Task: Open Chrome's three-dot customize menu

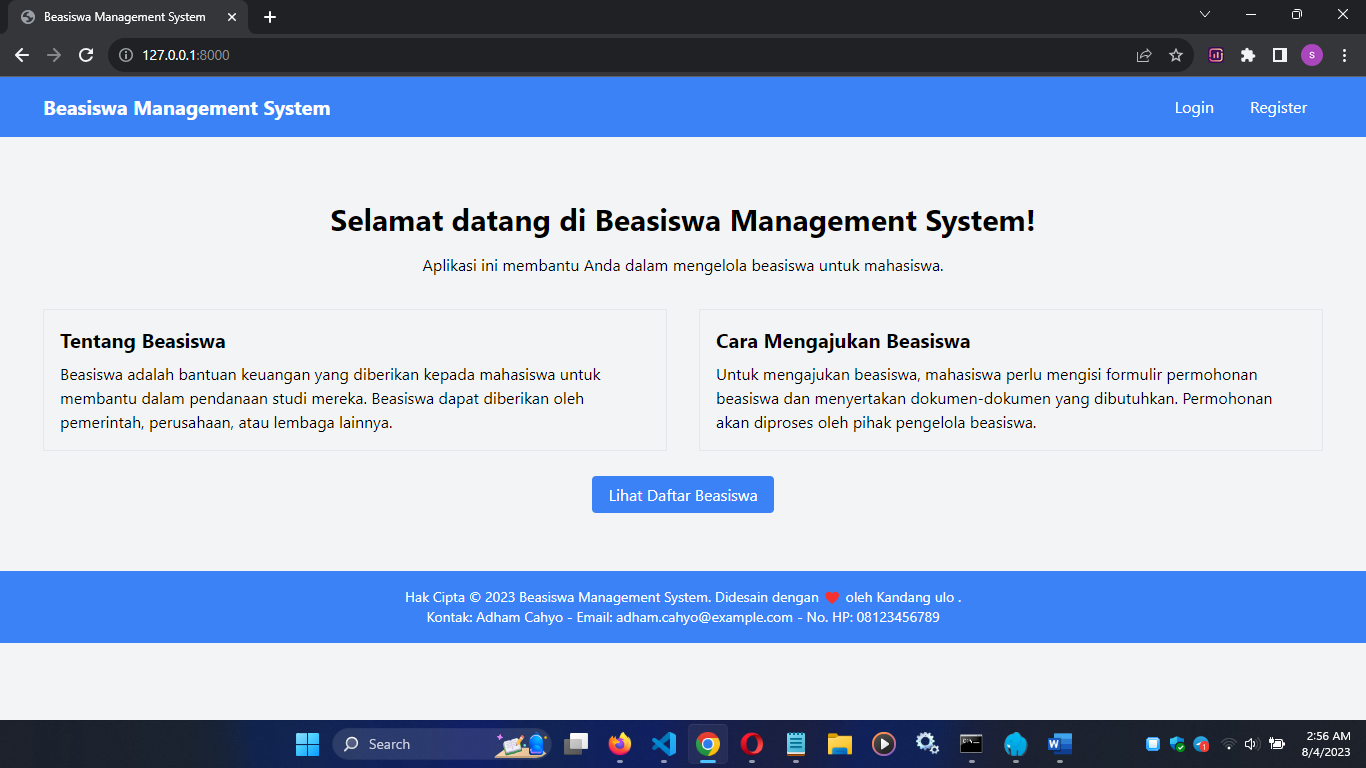Action: click(x=1344, y=55)
